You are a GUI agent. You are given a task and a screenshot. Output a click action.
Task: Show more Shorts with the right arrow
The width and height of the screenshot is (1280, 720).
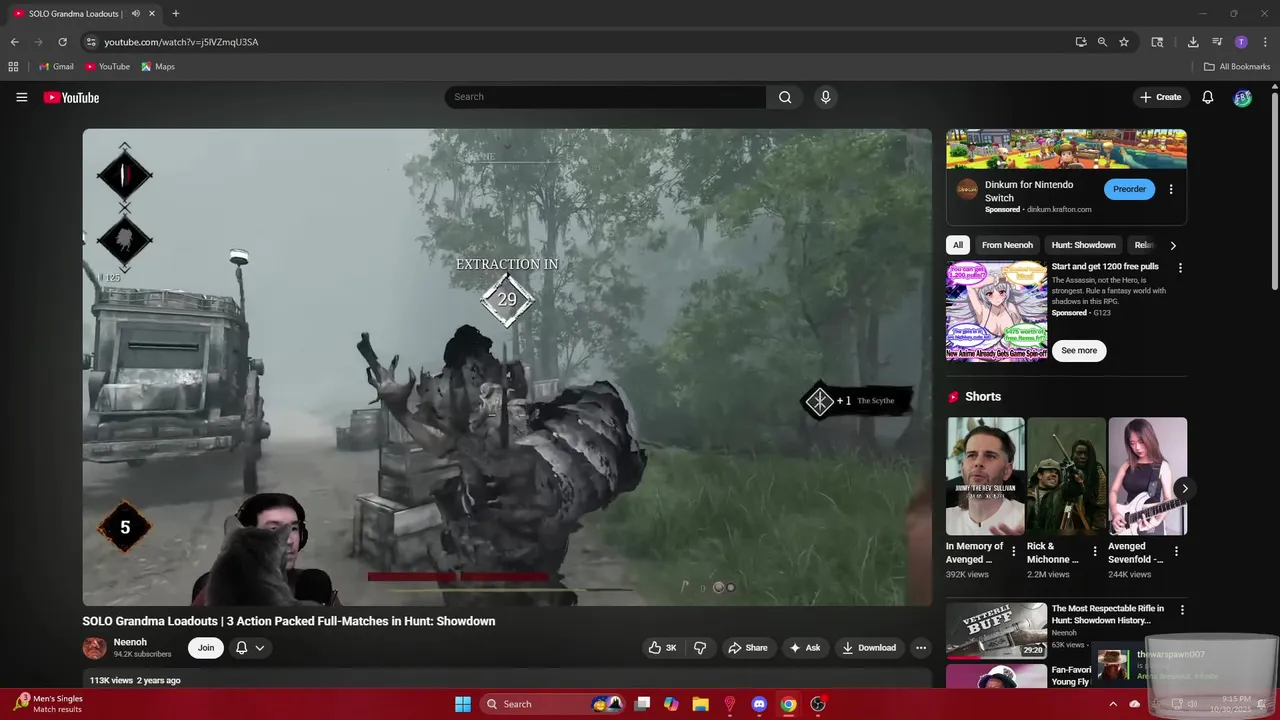1184,488
